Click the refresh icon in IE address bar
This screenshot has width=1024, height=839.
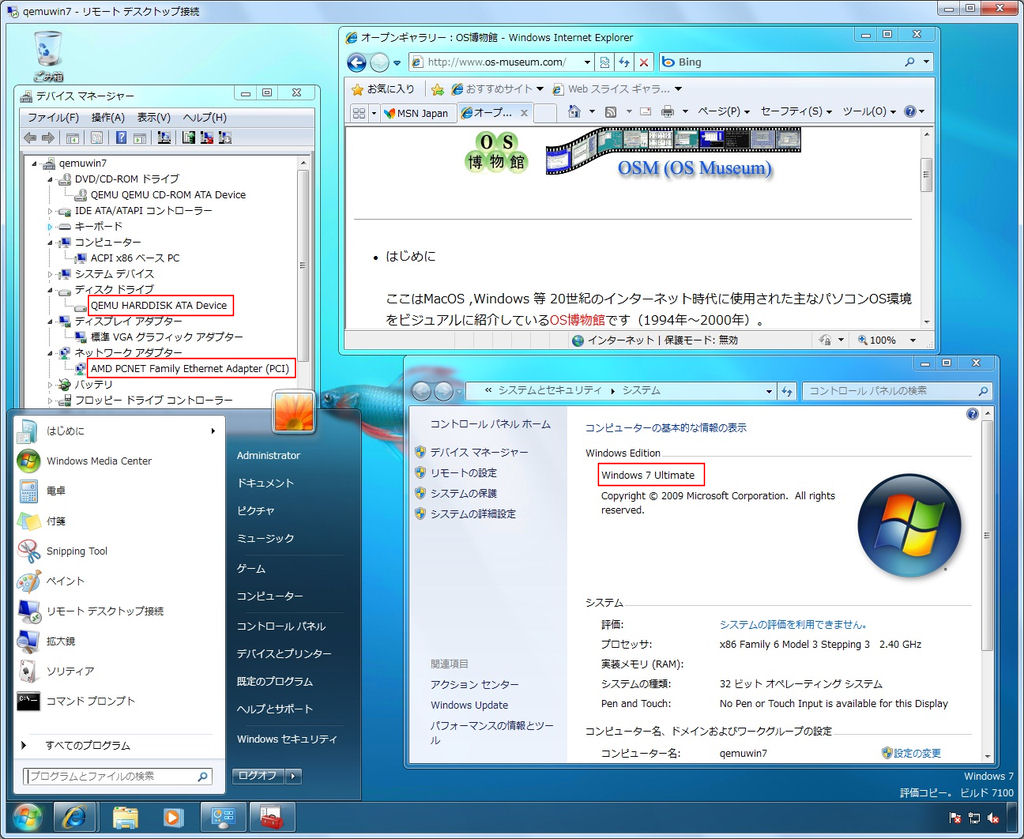tap(624, 62)
